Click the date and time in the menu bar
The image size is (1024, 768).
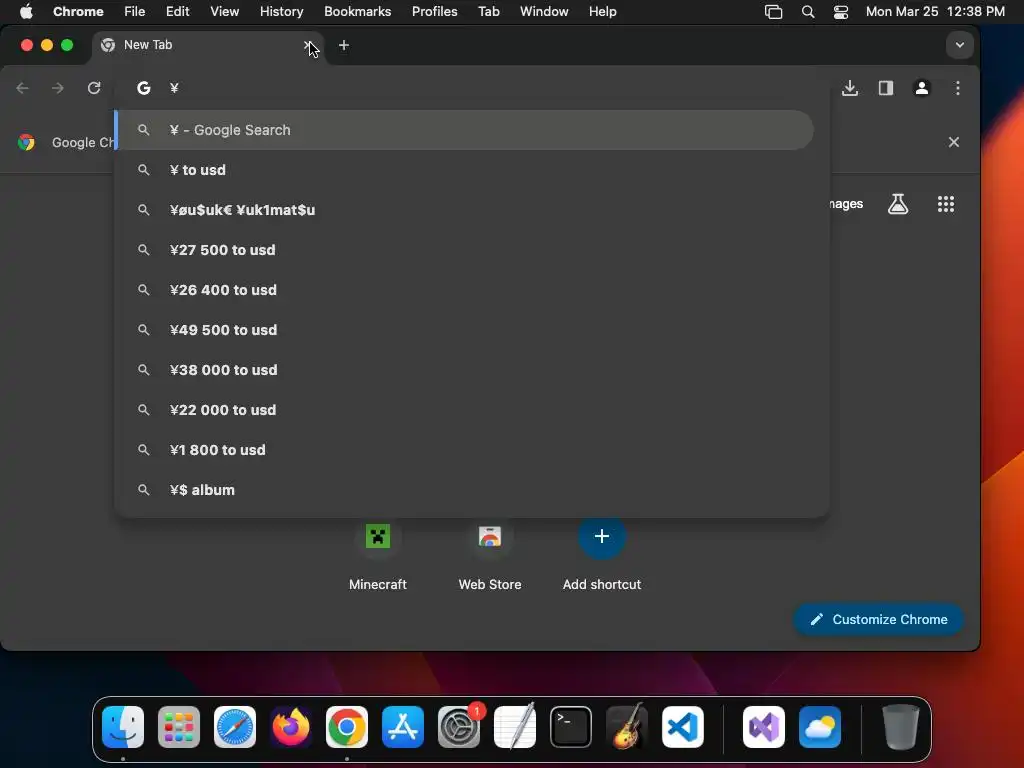click(935, 12)
